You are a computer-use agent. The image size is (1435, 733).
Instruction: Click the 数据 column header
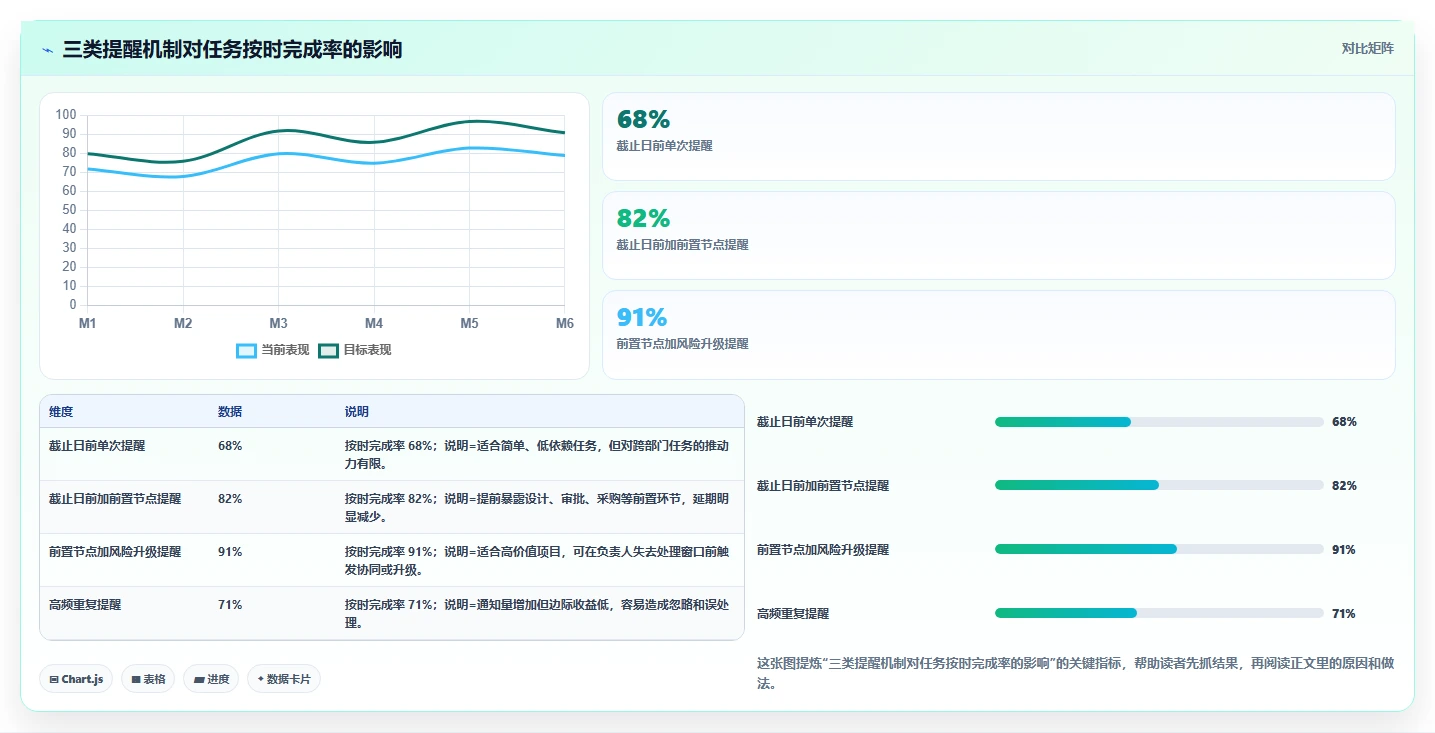coord(230,412)
